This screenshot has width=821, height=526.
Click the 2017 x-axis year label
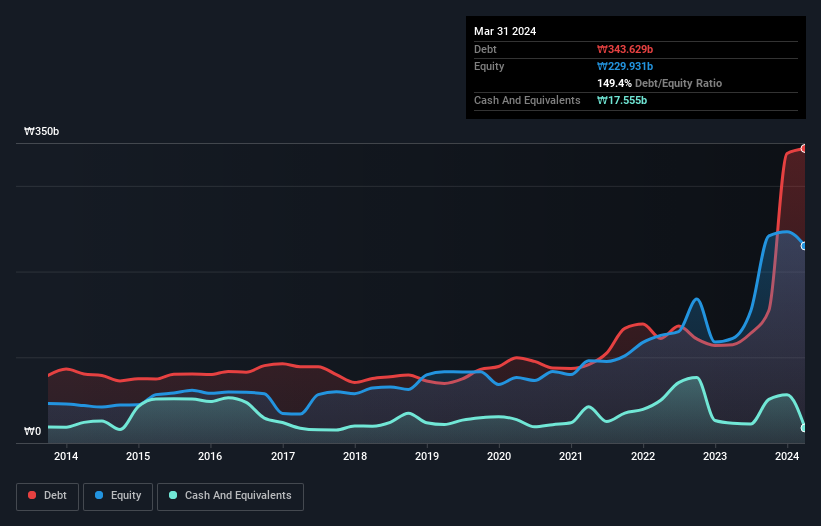point(283,456)
